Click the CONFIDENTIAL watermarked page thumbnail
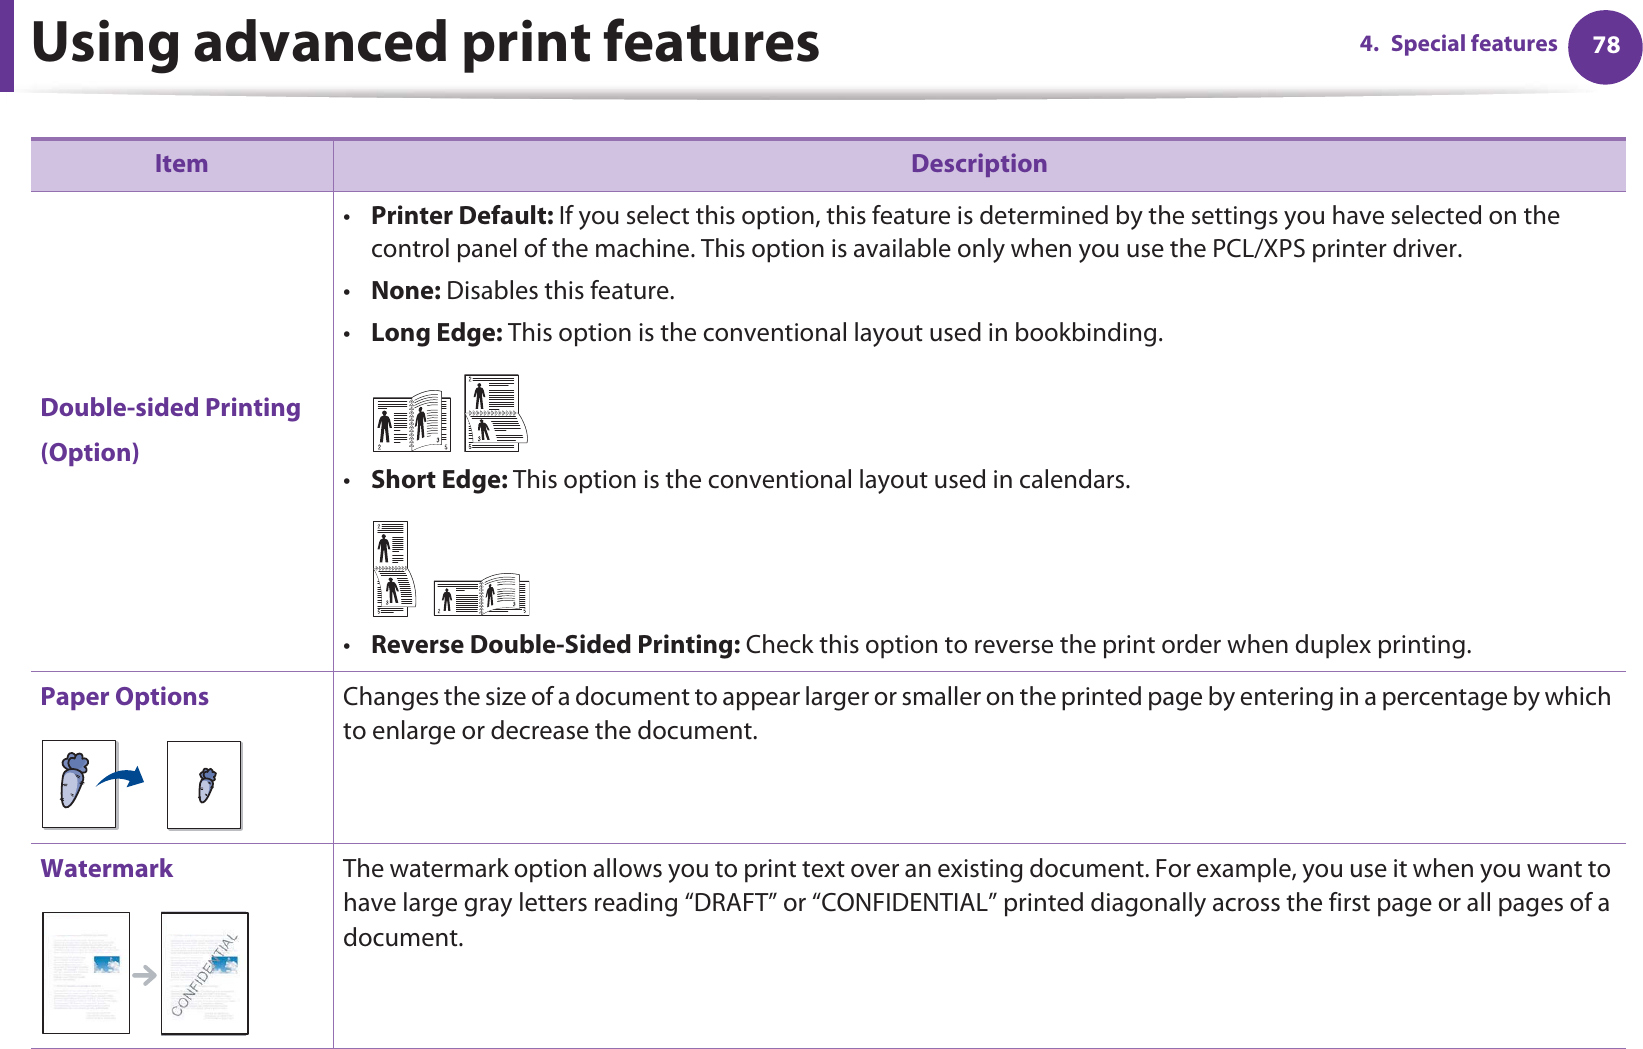The height and width of the screenshot is (1049, 1643). tap(204, 973)
